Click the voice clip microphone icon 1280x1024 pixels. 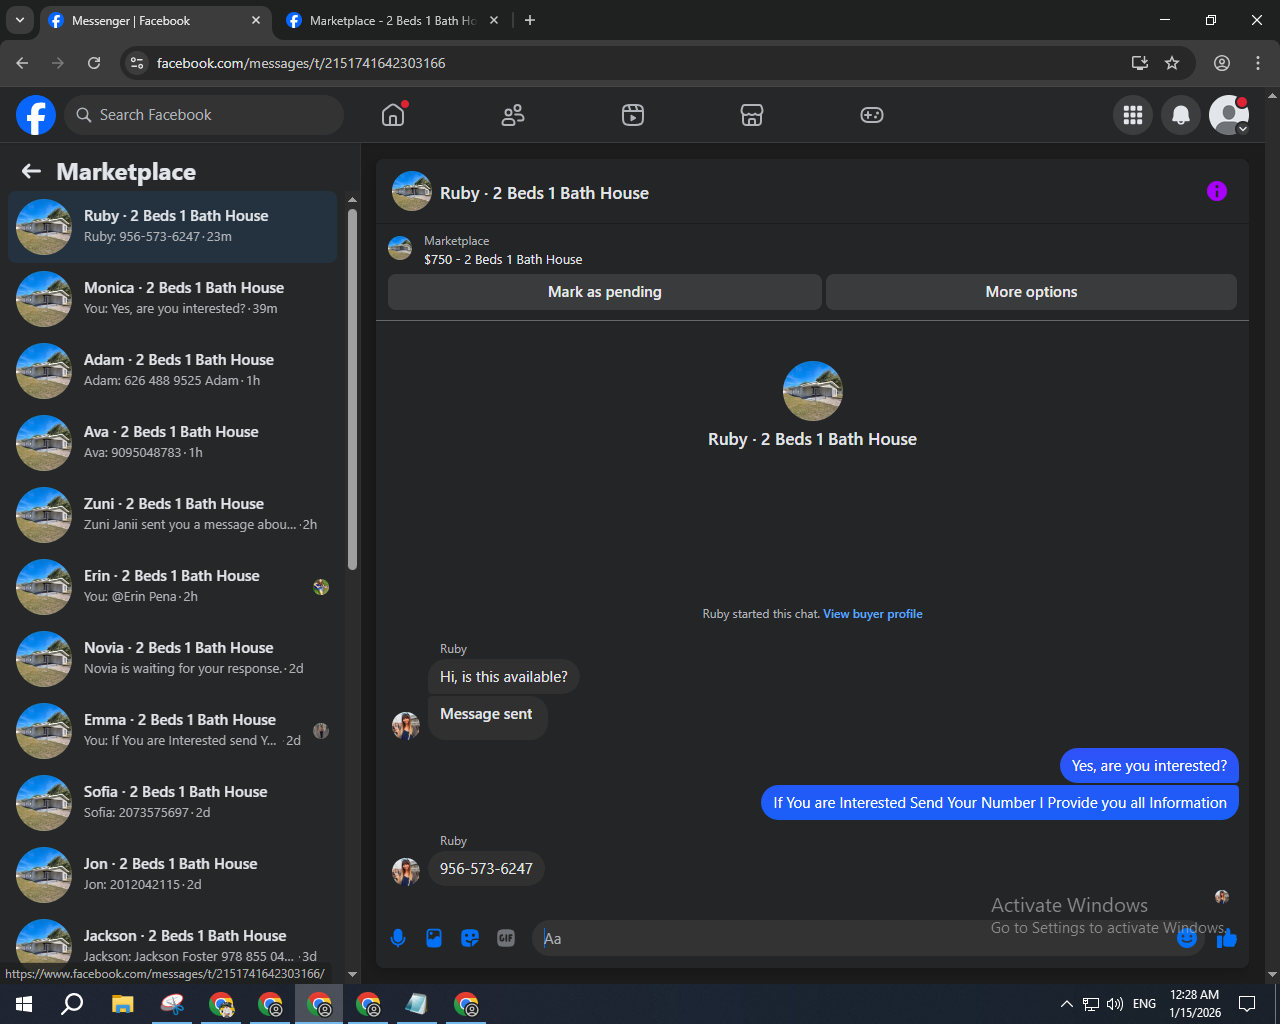click(x=398, y=938)
